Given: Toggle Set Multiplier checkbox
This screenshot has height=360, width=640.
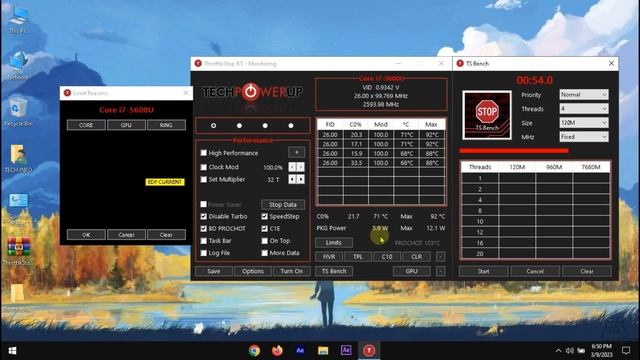Looking at the screenshot, I should pos(204,179).
